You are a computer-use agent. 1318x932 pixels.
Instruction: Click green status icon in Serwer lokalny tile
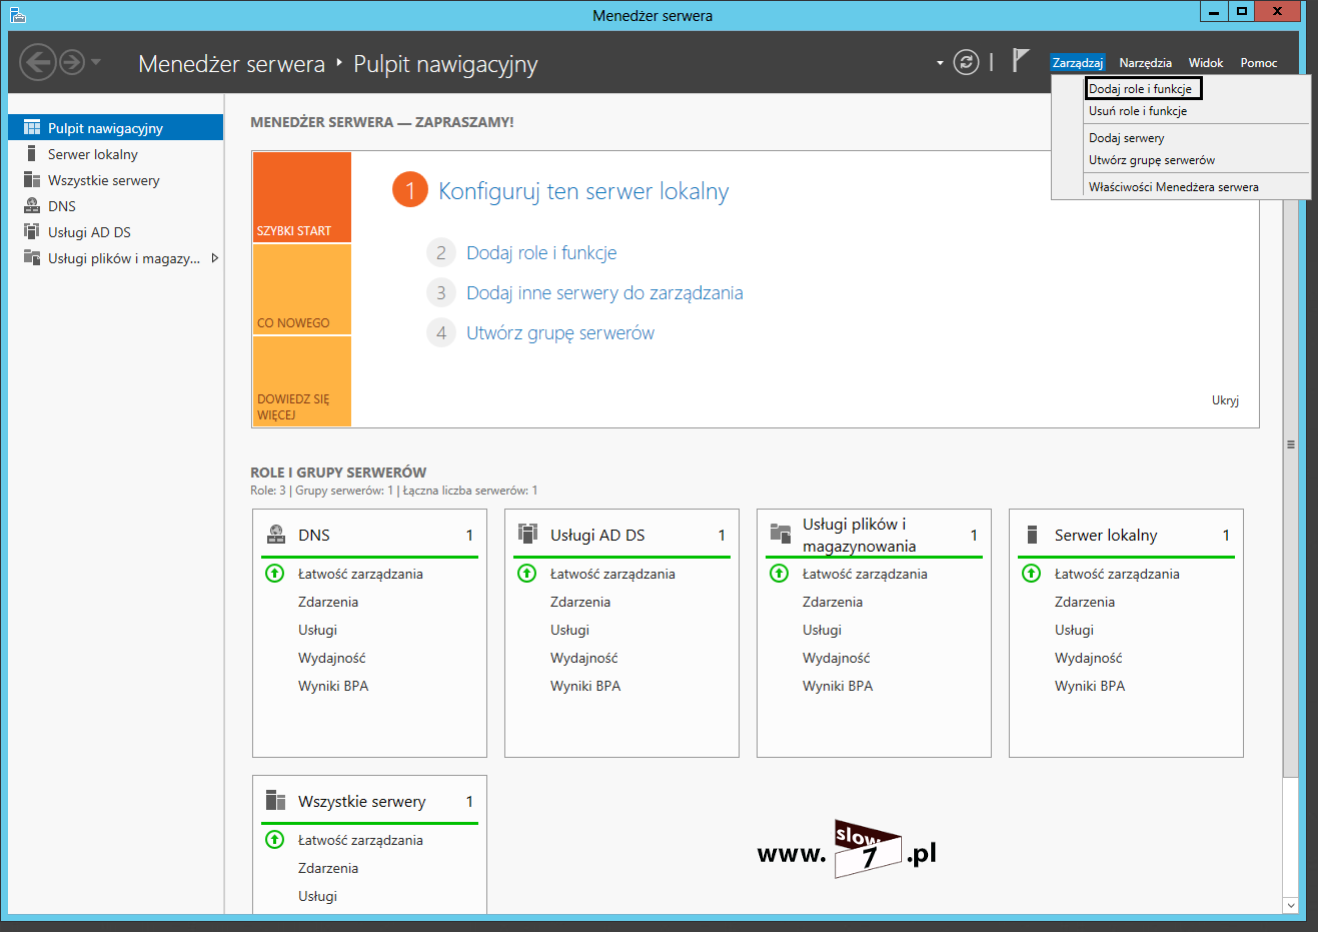click(1031, 573)
